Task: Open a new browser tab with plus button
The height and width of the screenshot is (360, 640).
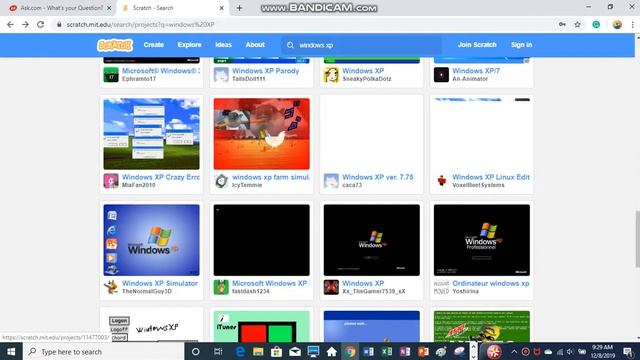Action: click(240, 8)
